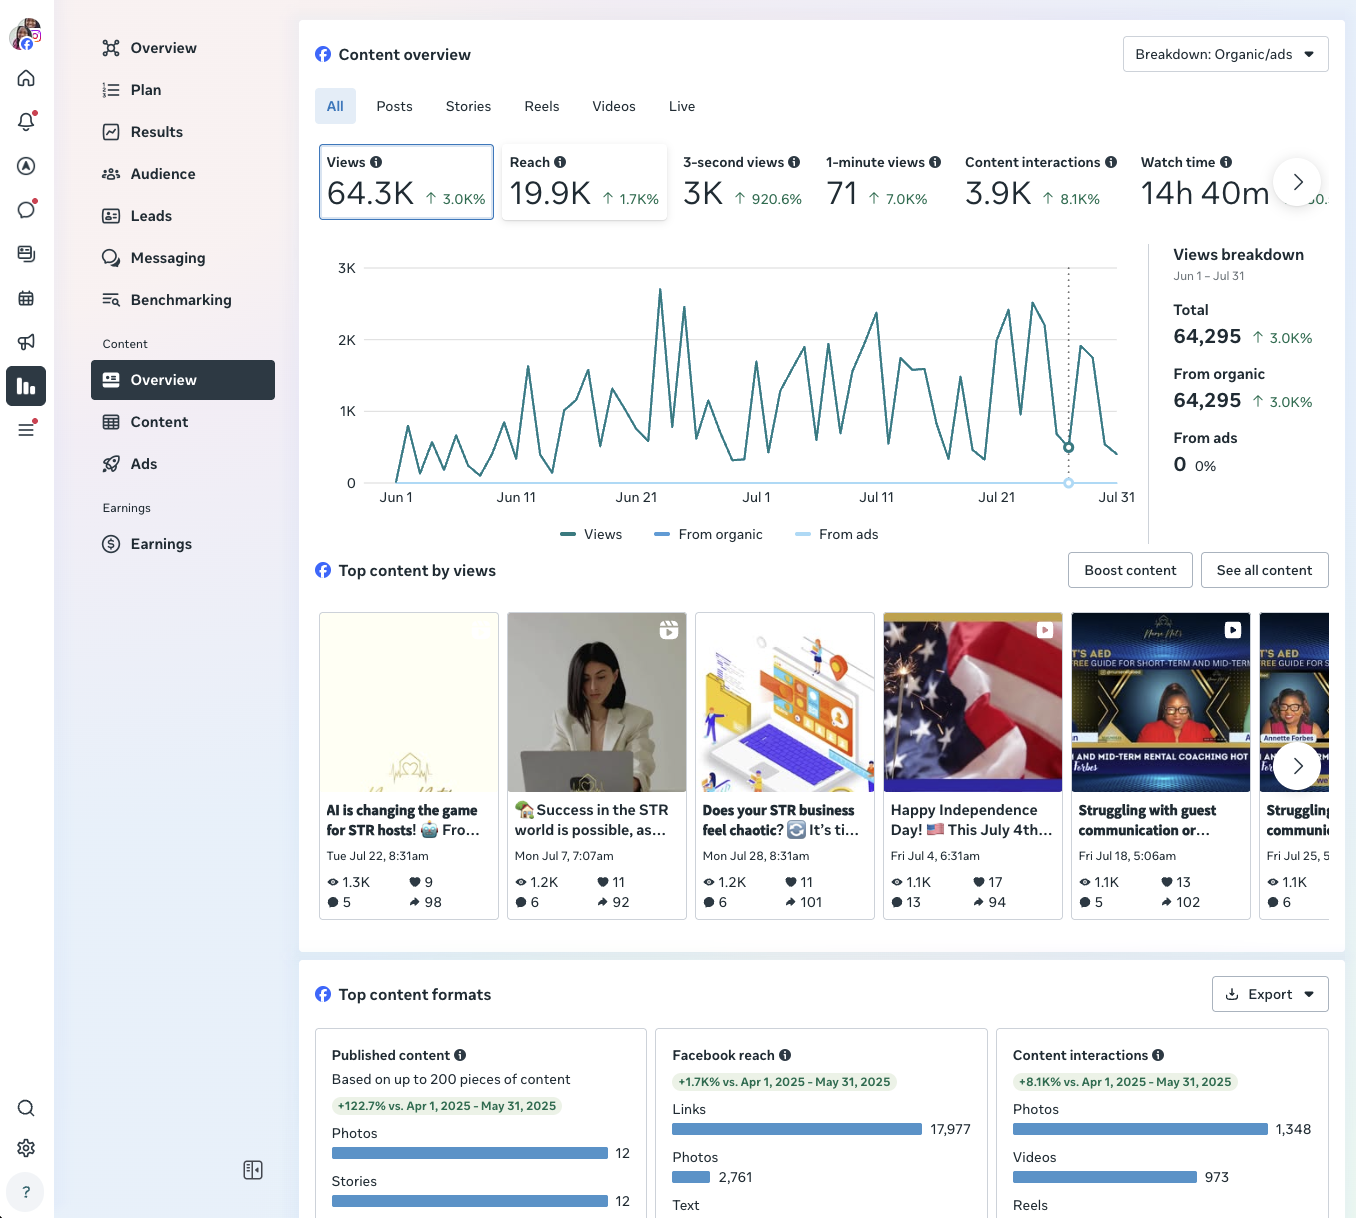Click See all content button
1356x1218 pixels.
point(1264,570)
